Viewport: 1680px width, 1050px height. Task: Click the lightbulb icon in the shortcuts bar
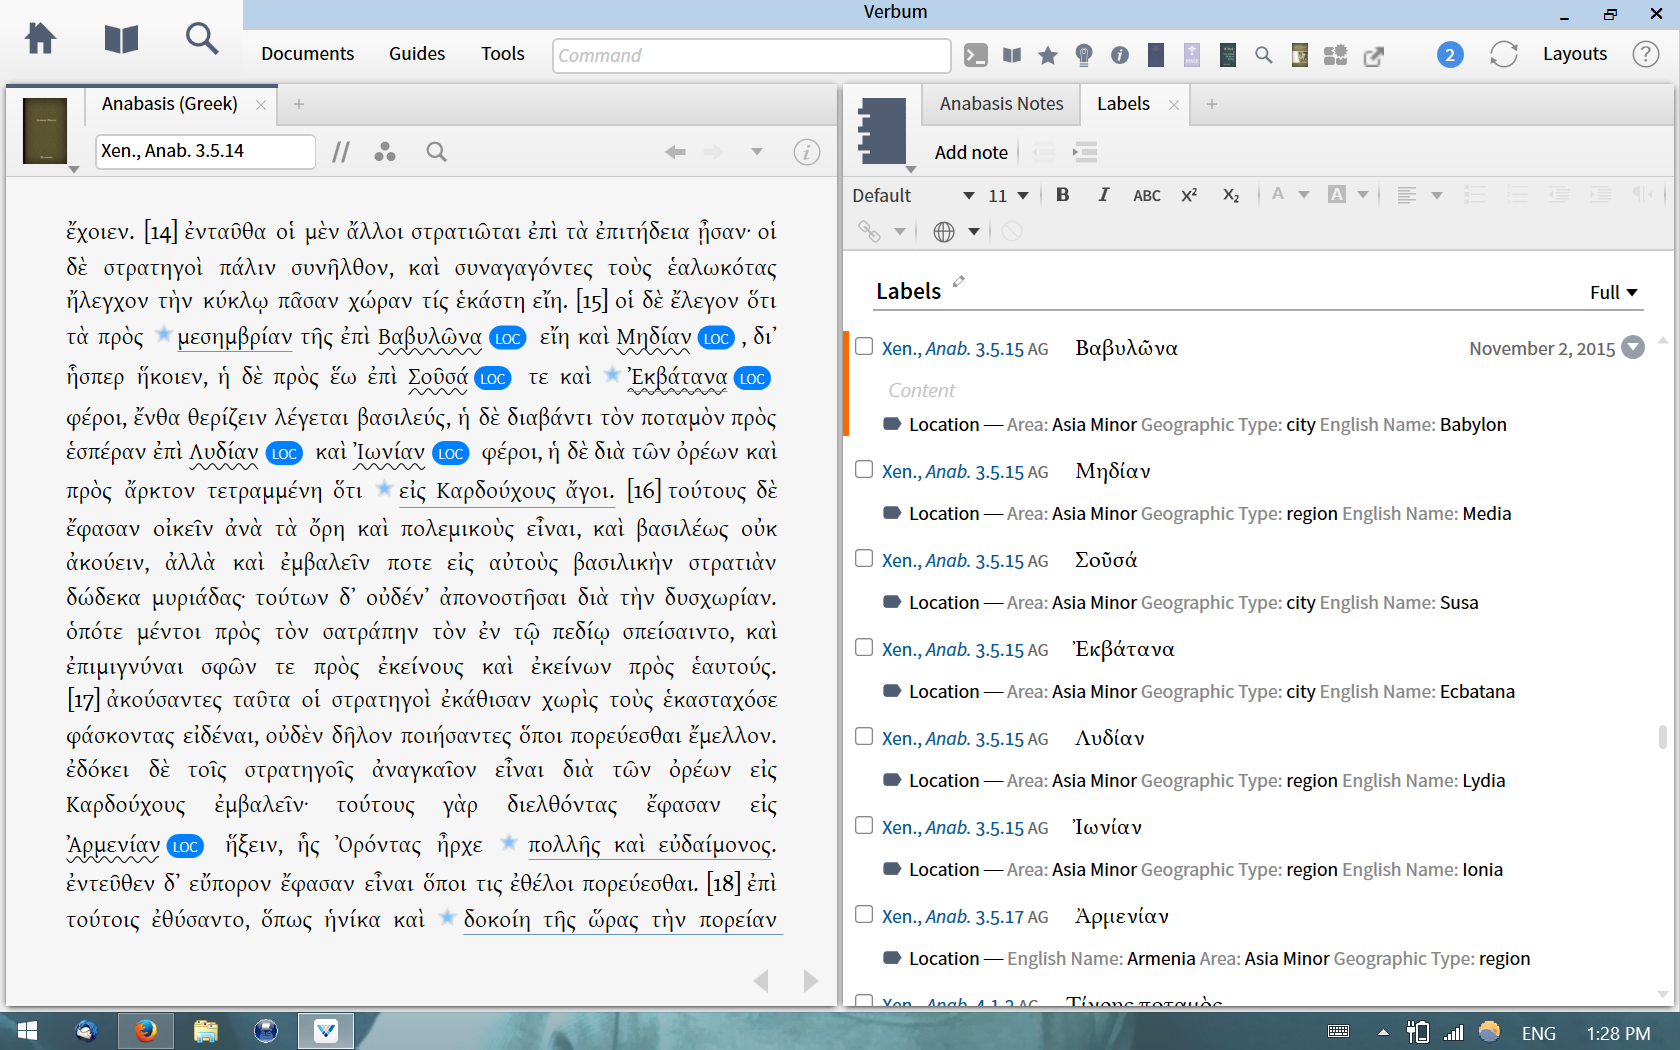[1084, 55]
